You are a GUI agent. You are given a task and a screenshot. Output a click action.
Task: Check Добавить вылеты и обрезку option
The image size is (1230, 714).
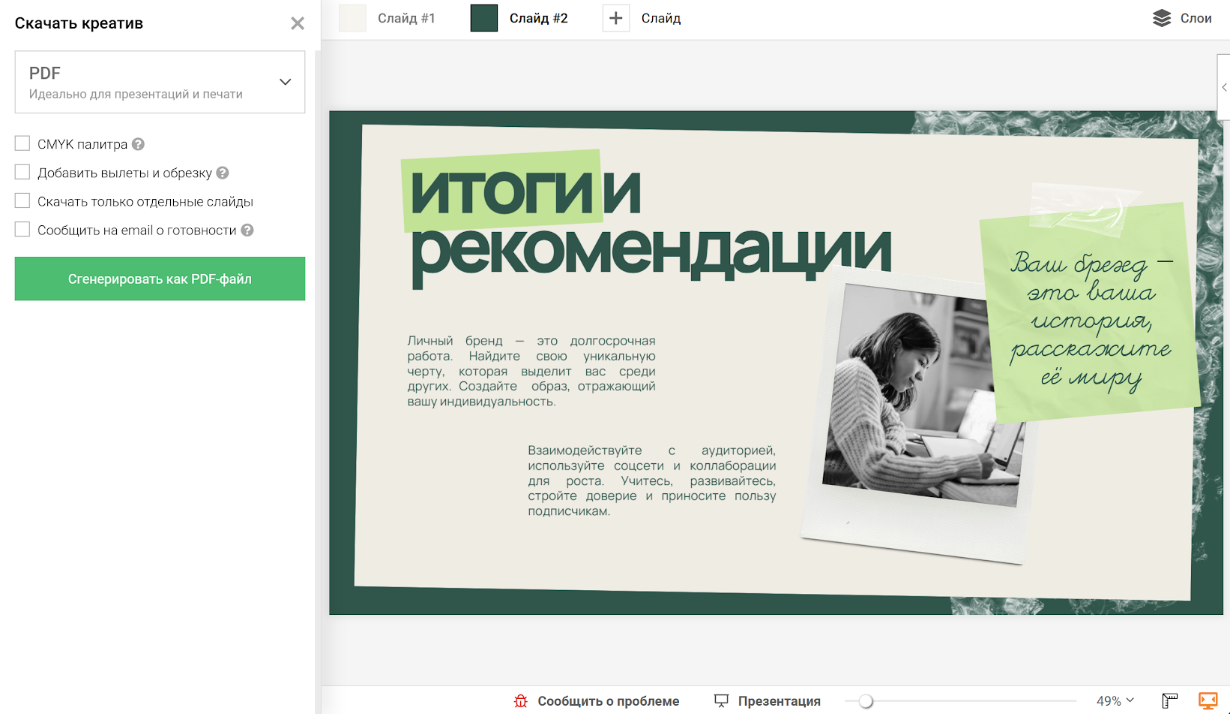22,172
